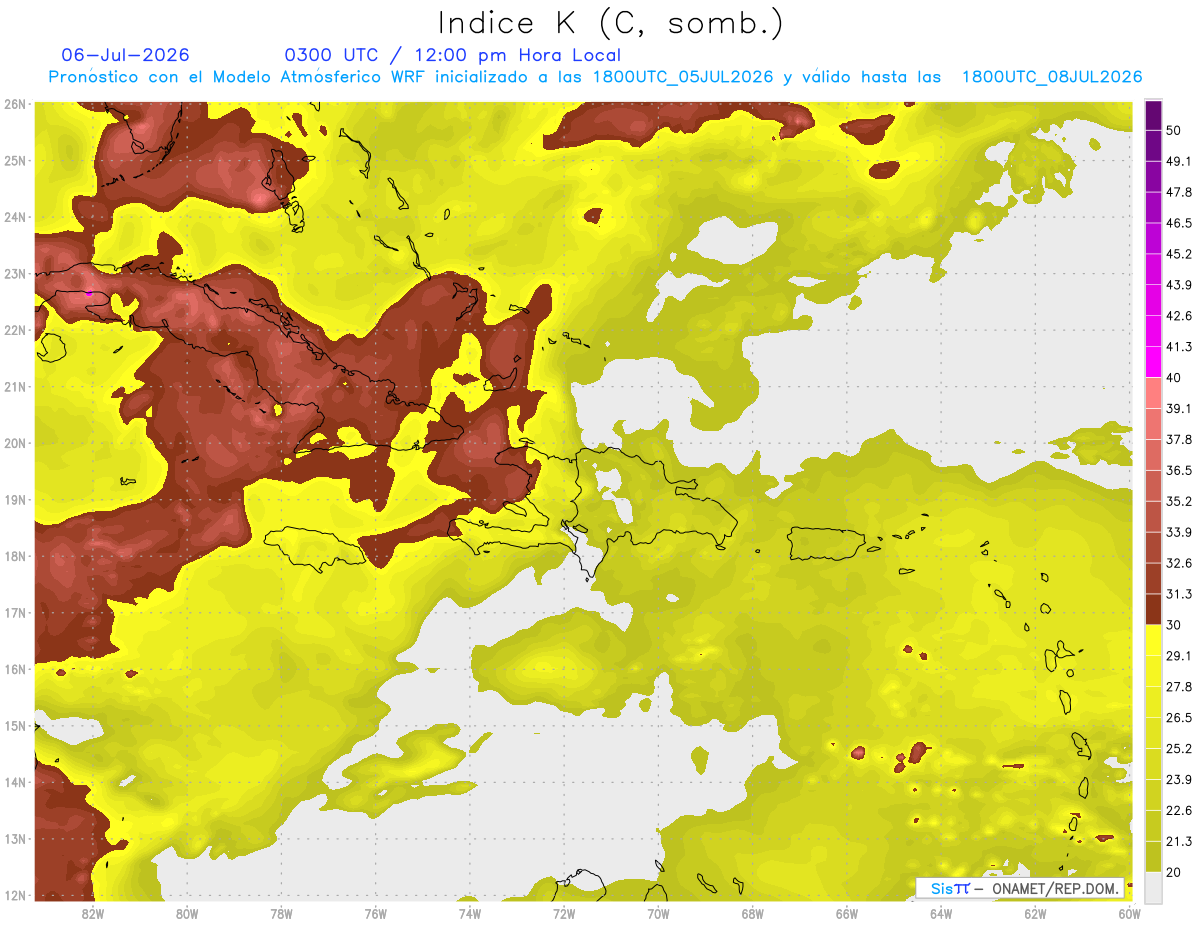Viewport: 1200px width, 927px height.
Task: Select the "18N" latitude label
Action: point(14,556)
